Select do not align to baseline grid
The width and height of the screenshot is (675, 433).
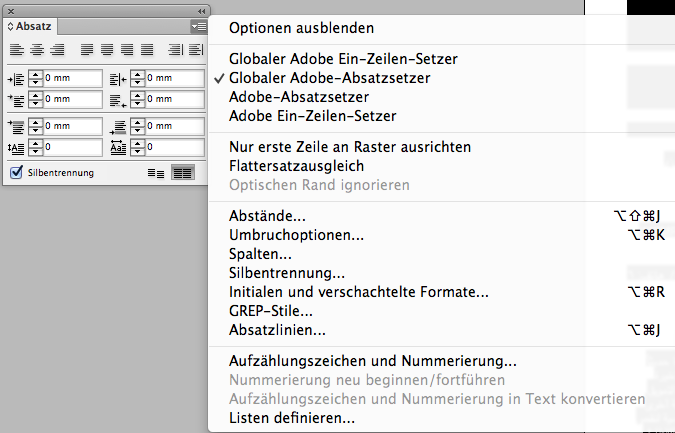point(156,173)
